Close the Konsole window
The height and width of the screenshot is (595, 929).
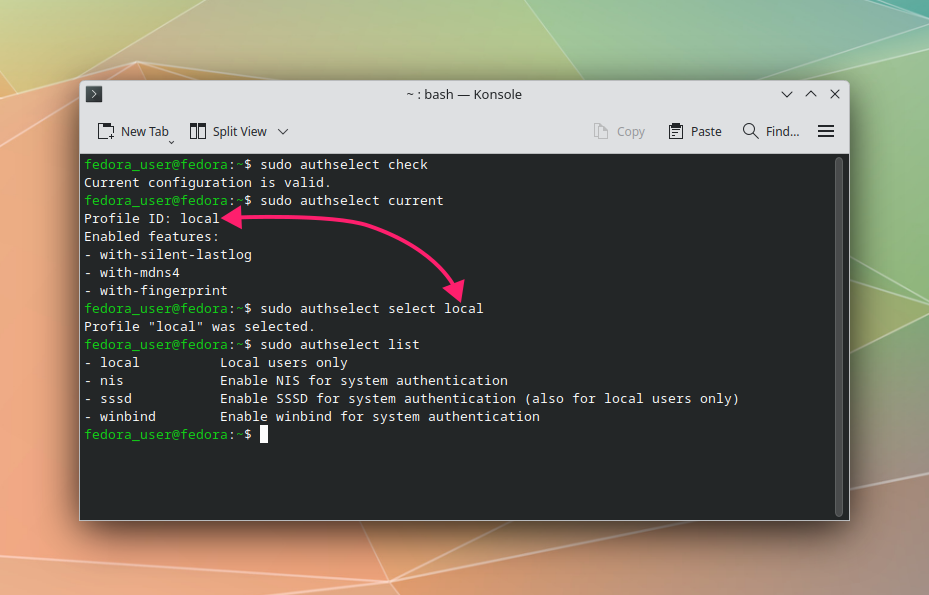(835, 94)
